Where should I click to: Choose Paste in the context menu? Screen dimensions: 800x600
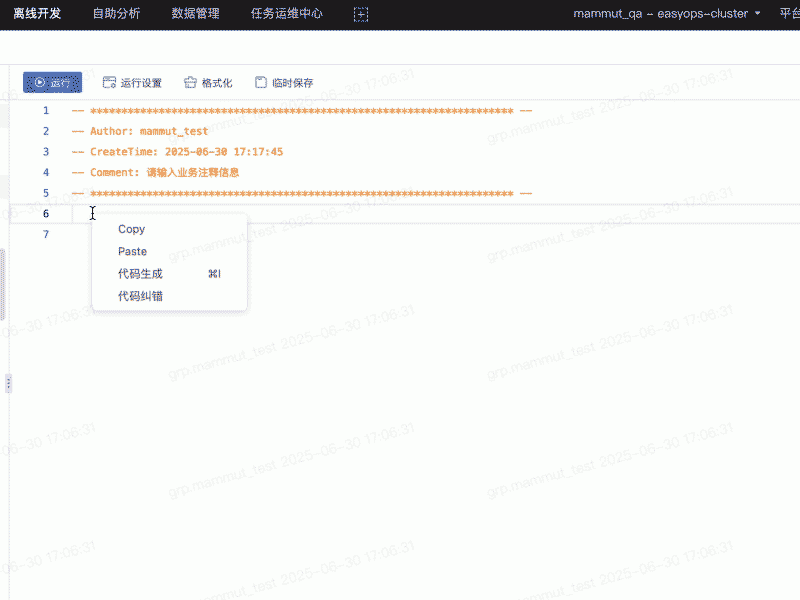coord(132,252)
